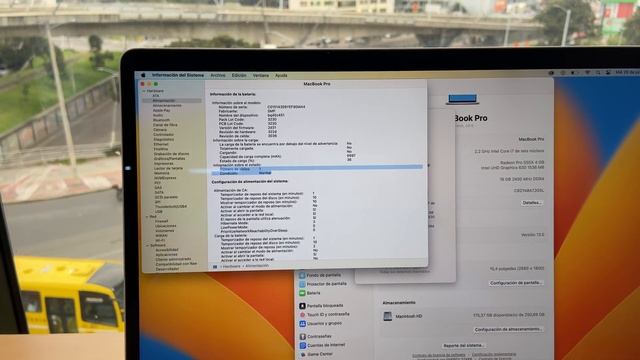
Task: Open the Información del Sistema menu
Action: (x=178, y=75)
